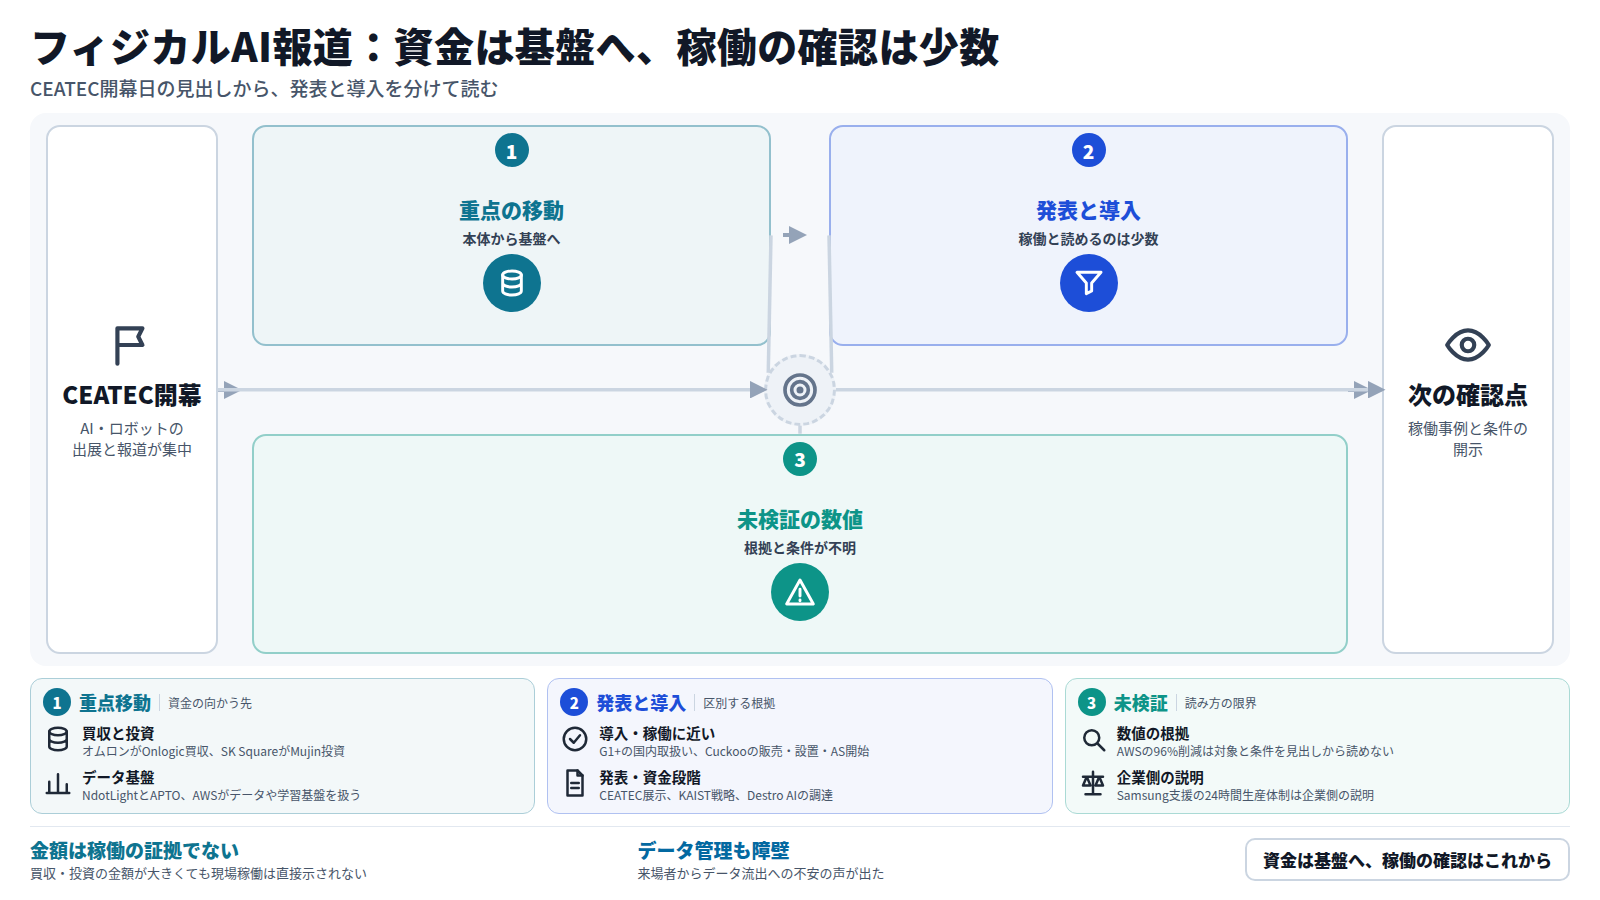1600x900 pixels.
Task: Click the label 区別する根拠
Action: (739, 703)
